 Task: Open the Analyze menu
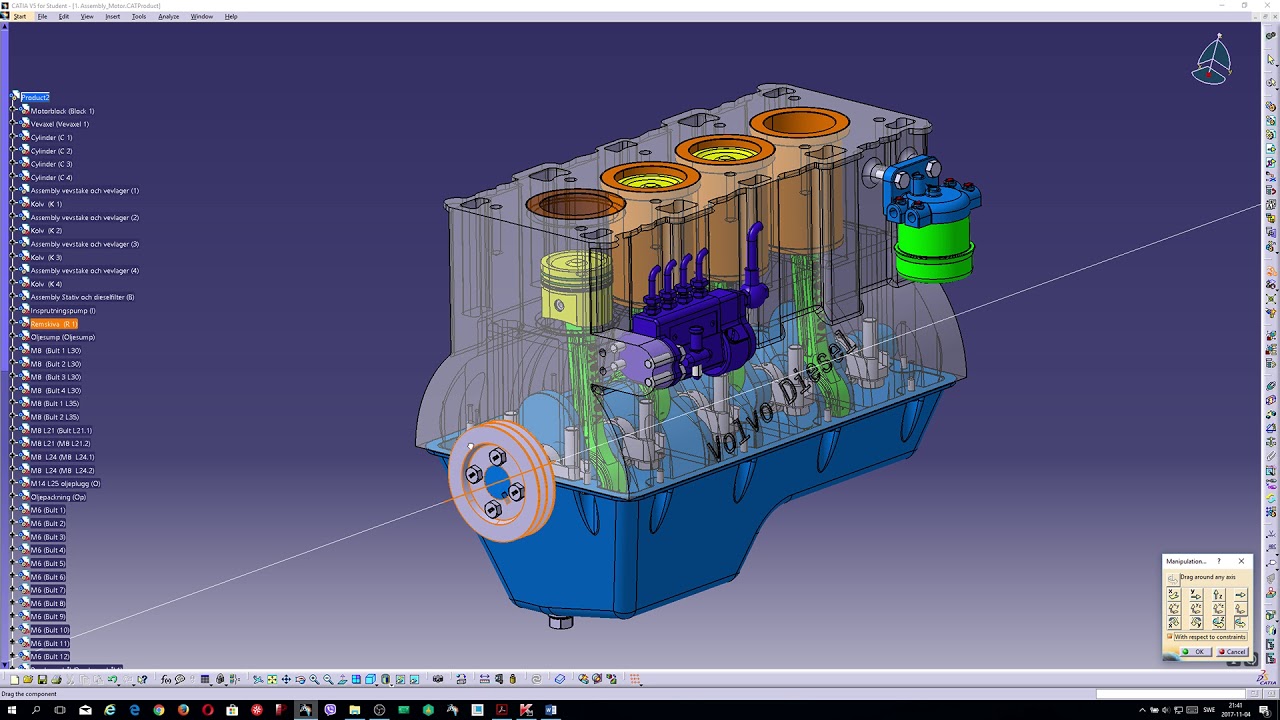169,16
